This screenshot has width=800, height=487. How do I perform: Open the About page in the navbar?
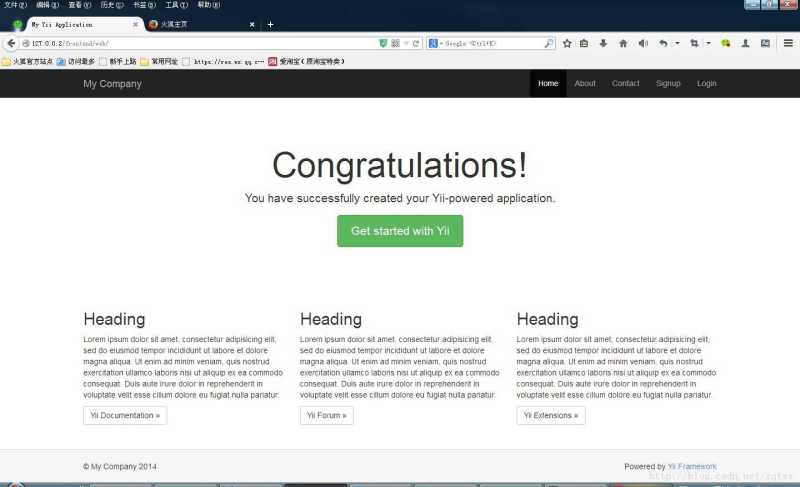[585, 84]
